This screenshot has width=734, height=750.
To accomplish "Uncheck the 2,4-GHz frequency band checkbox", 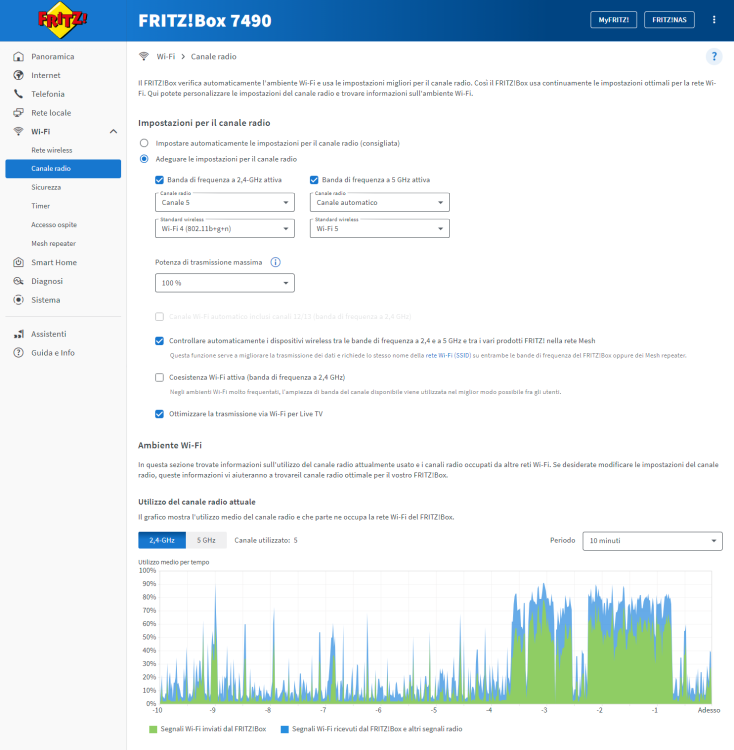I will click(x=159, y=180).
